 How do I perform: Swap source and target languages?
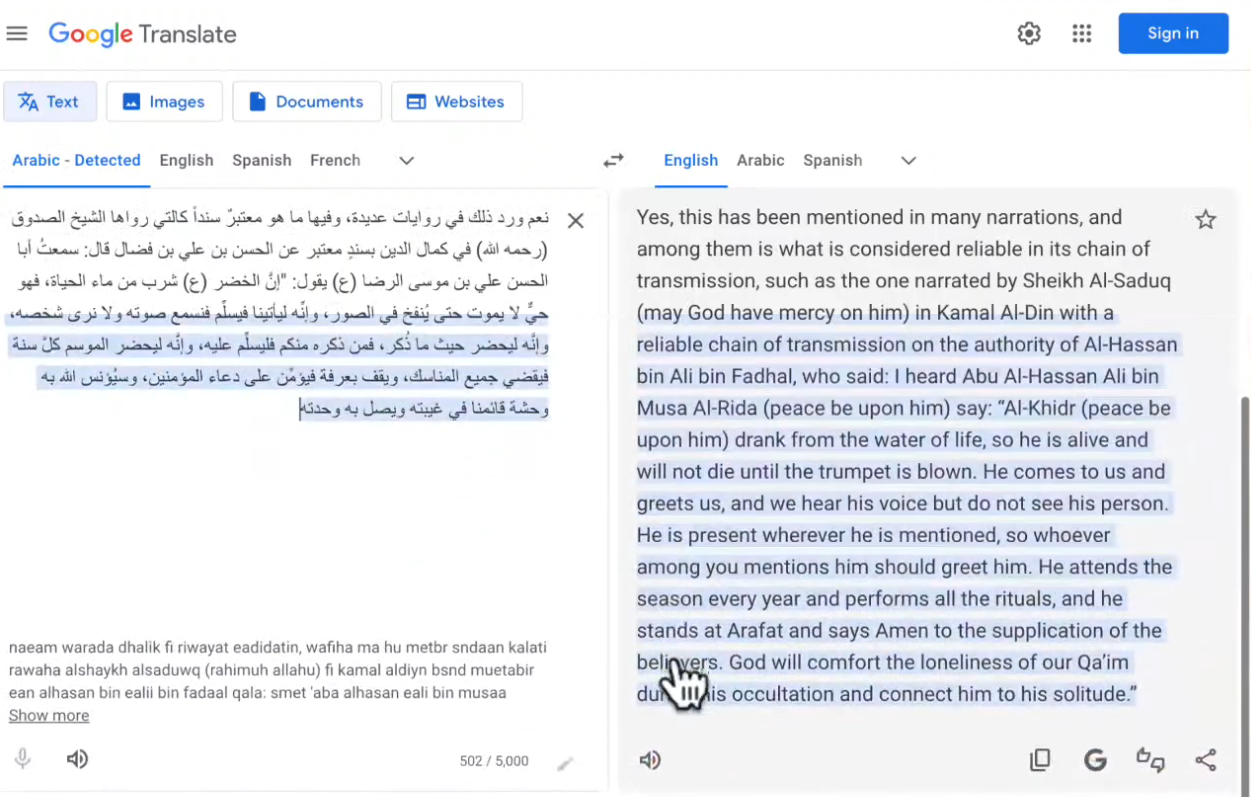[613, 160]
